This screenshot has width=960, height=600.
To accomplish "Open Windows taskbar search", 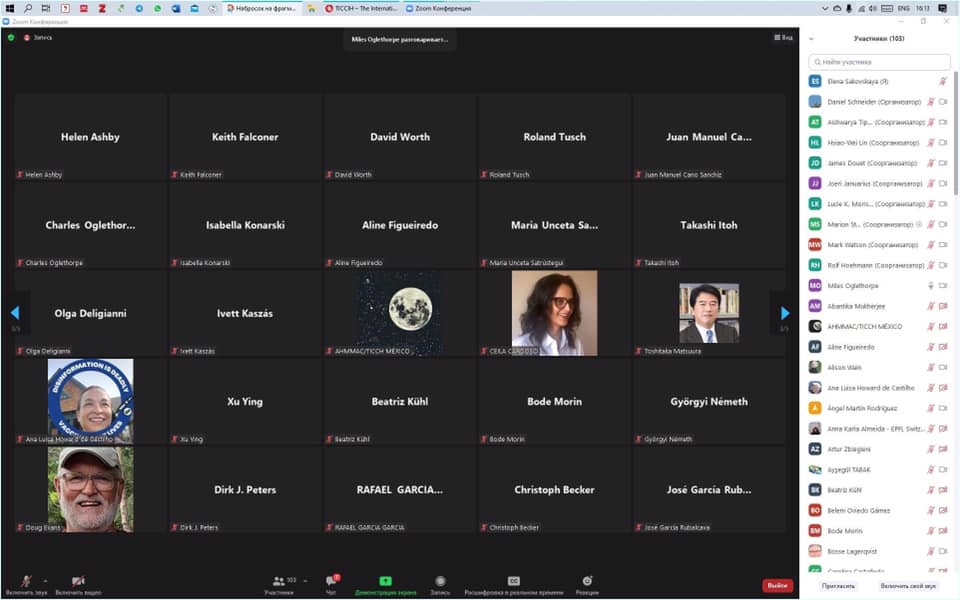I will (28, 9).
